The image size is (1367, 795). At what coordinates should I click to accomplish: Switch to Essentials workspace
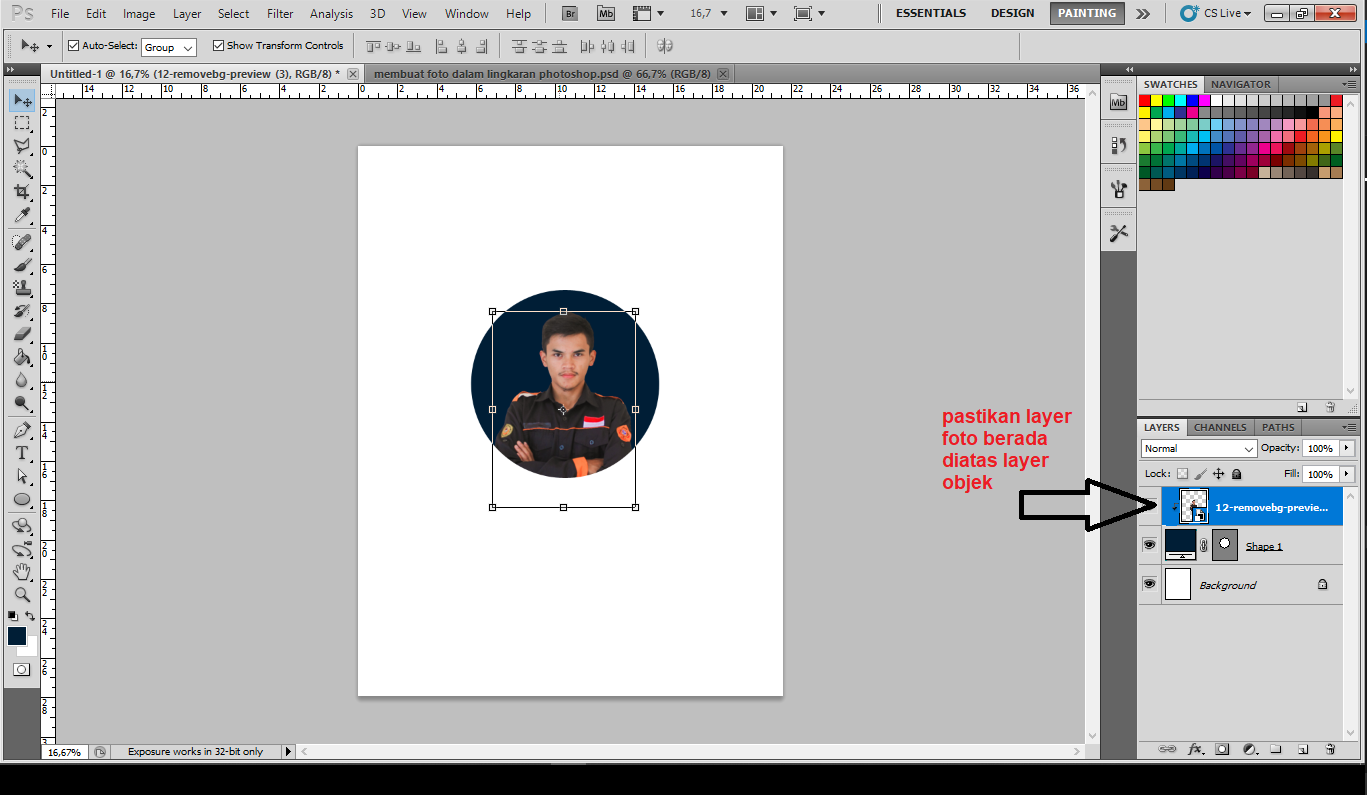click(x=931, y=13)
